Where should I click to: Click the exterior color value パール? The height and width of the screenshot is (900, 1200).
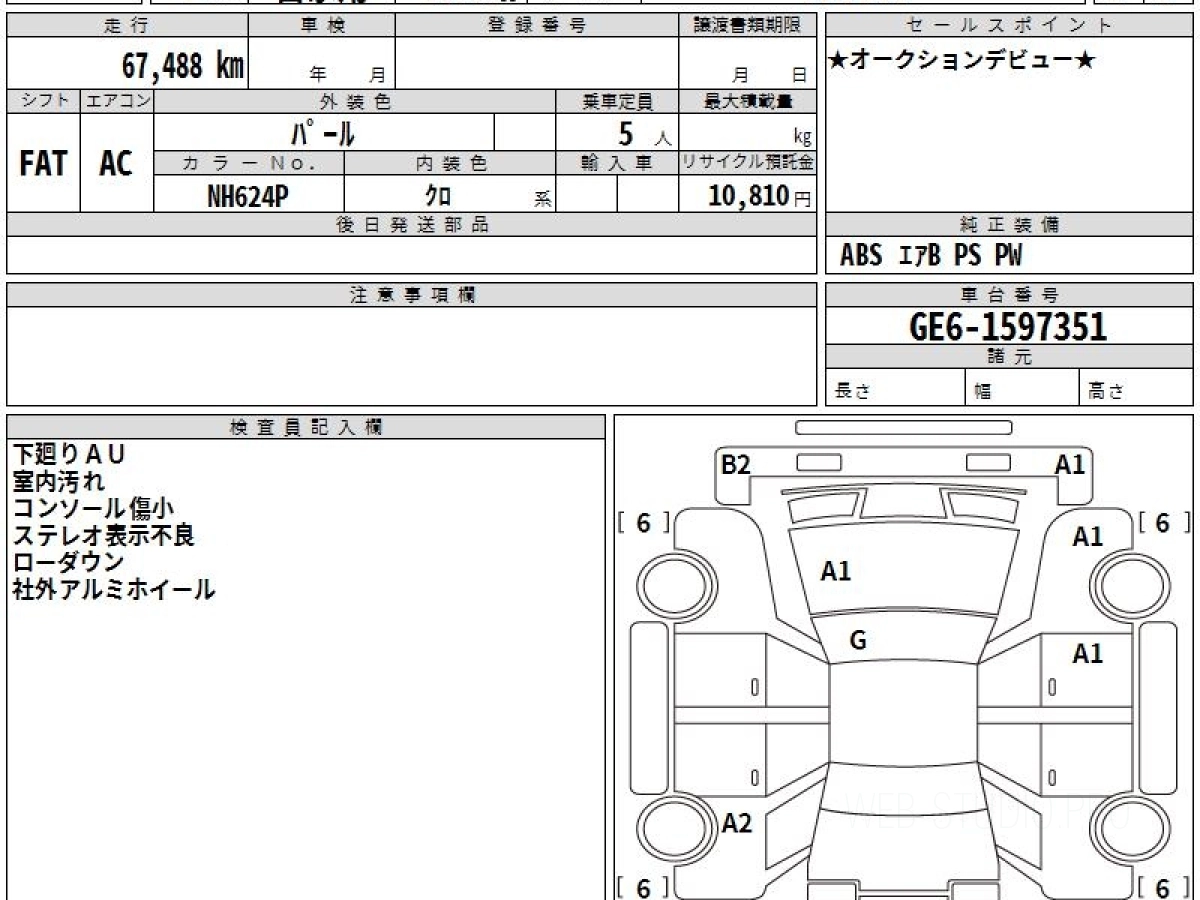pyautogui.click(x=323, y=132)
